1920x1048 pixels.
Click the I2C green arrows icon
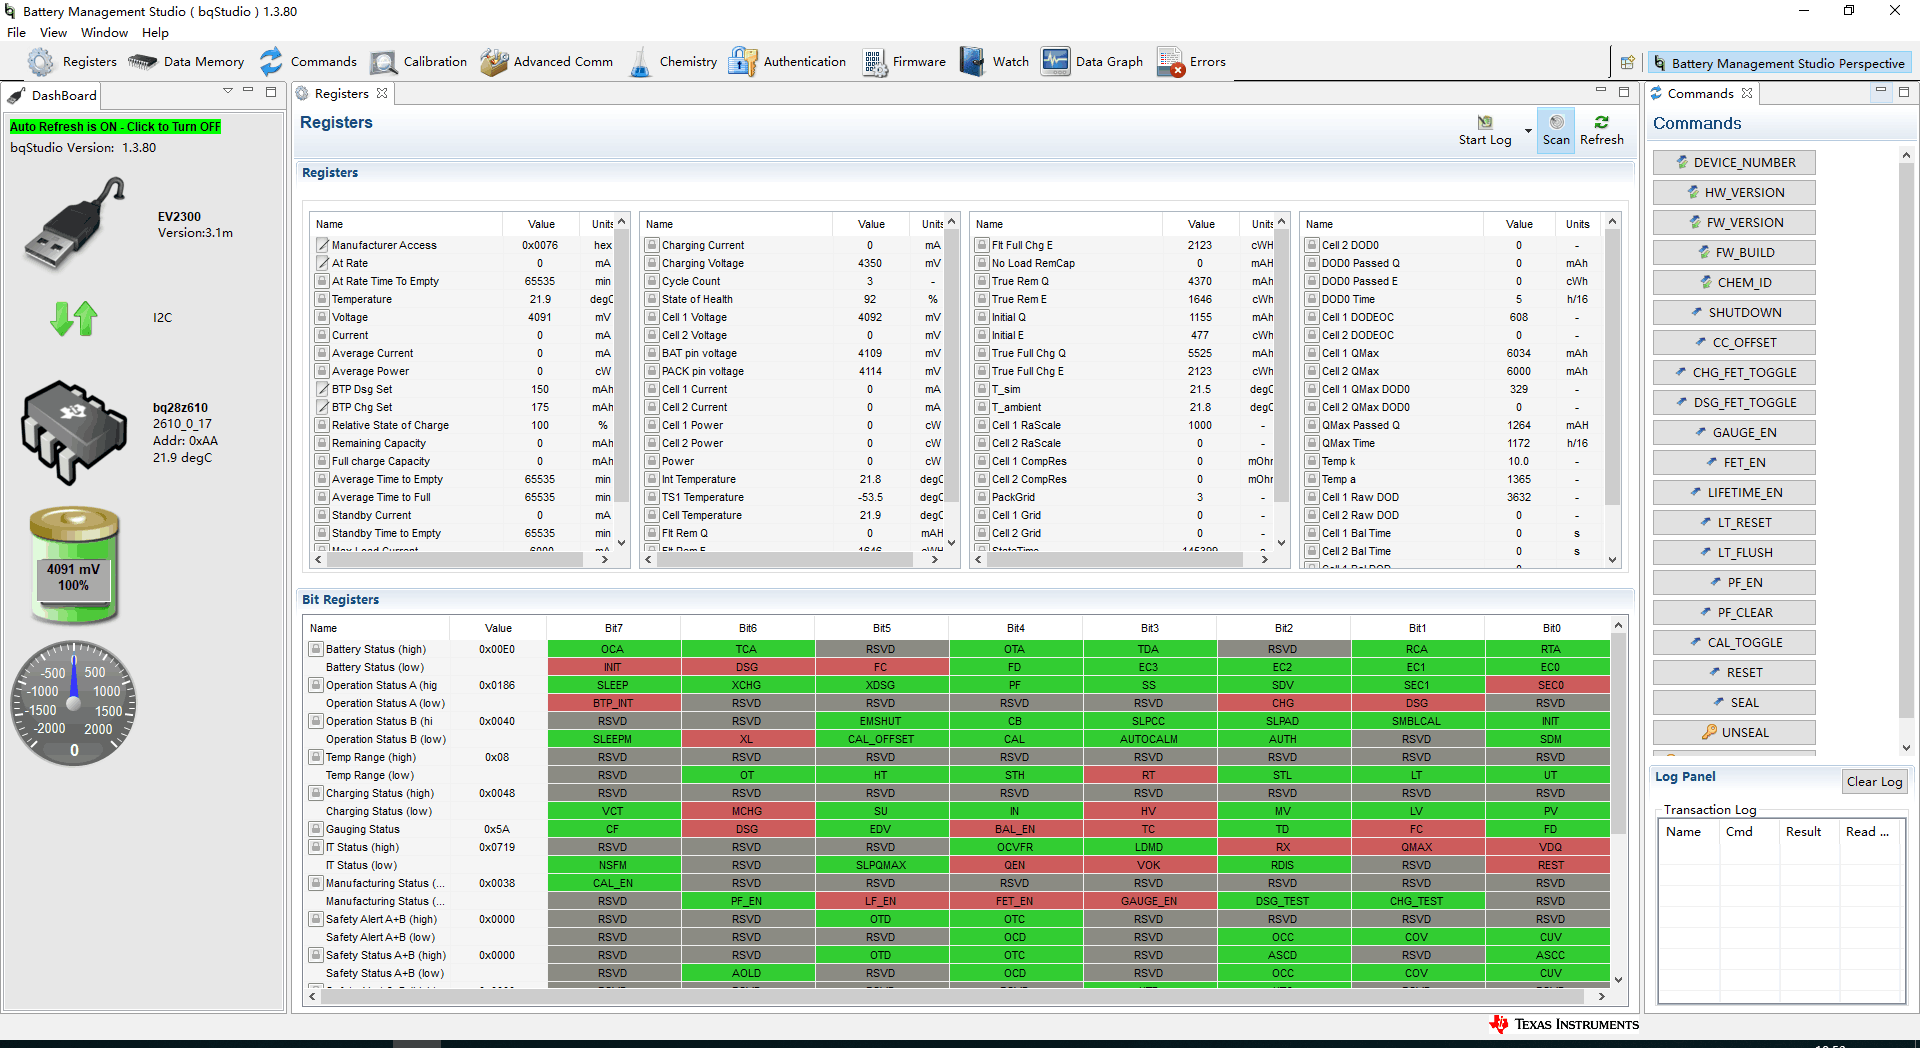click(74, 318)
